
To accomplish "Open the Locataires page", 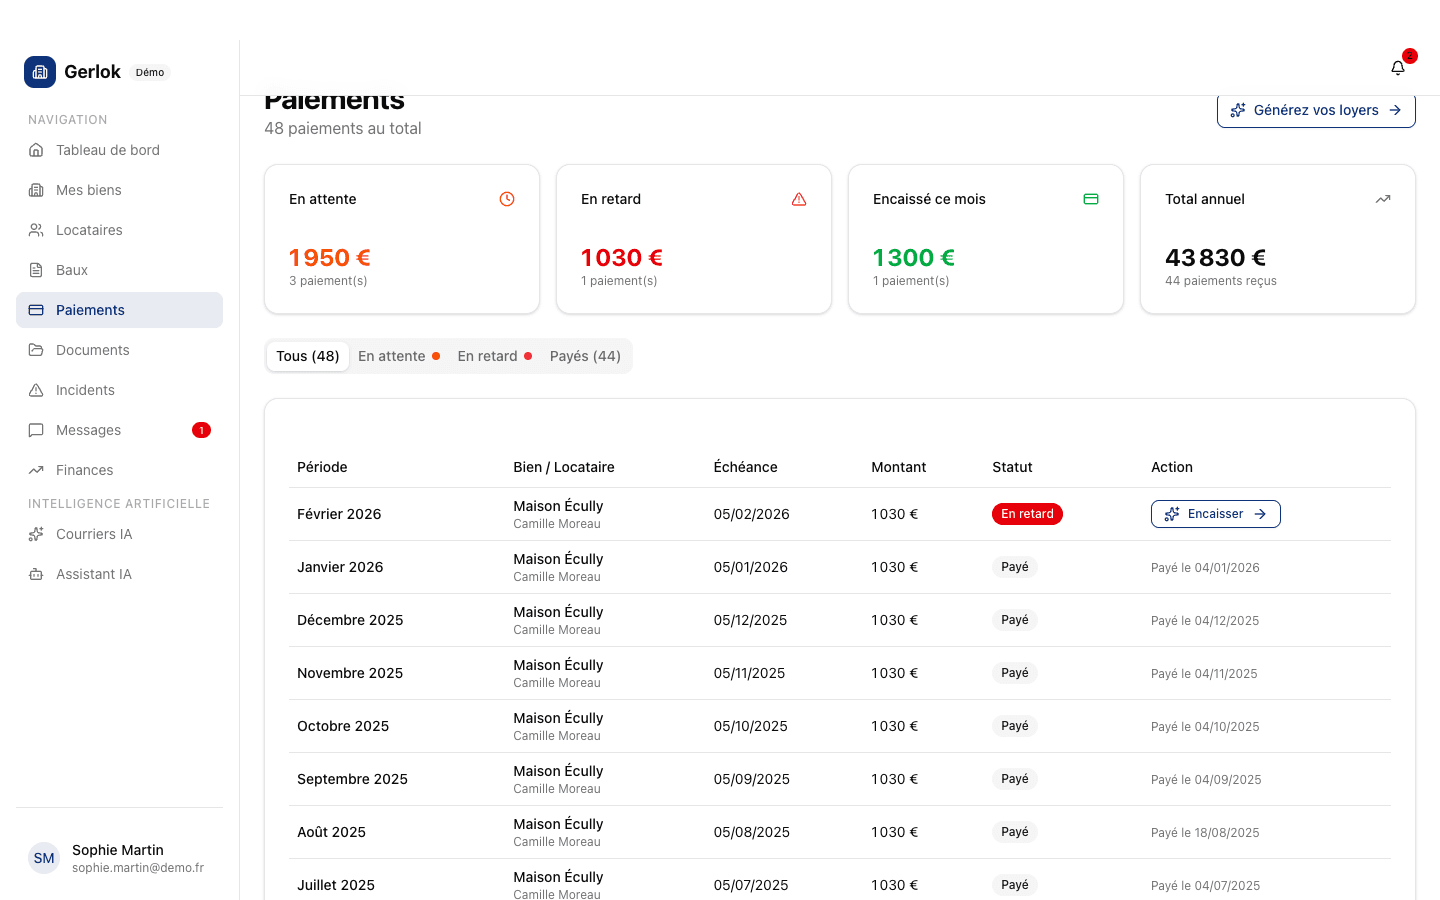I will pos(89,230).
